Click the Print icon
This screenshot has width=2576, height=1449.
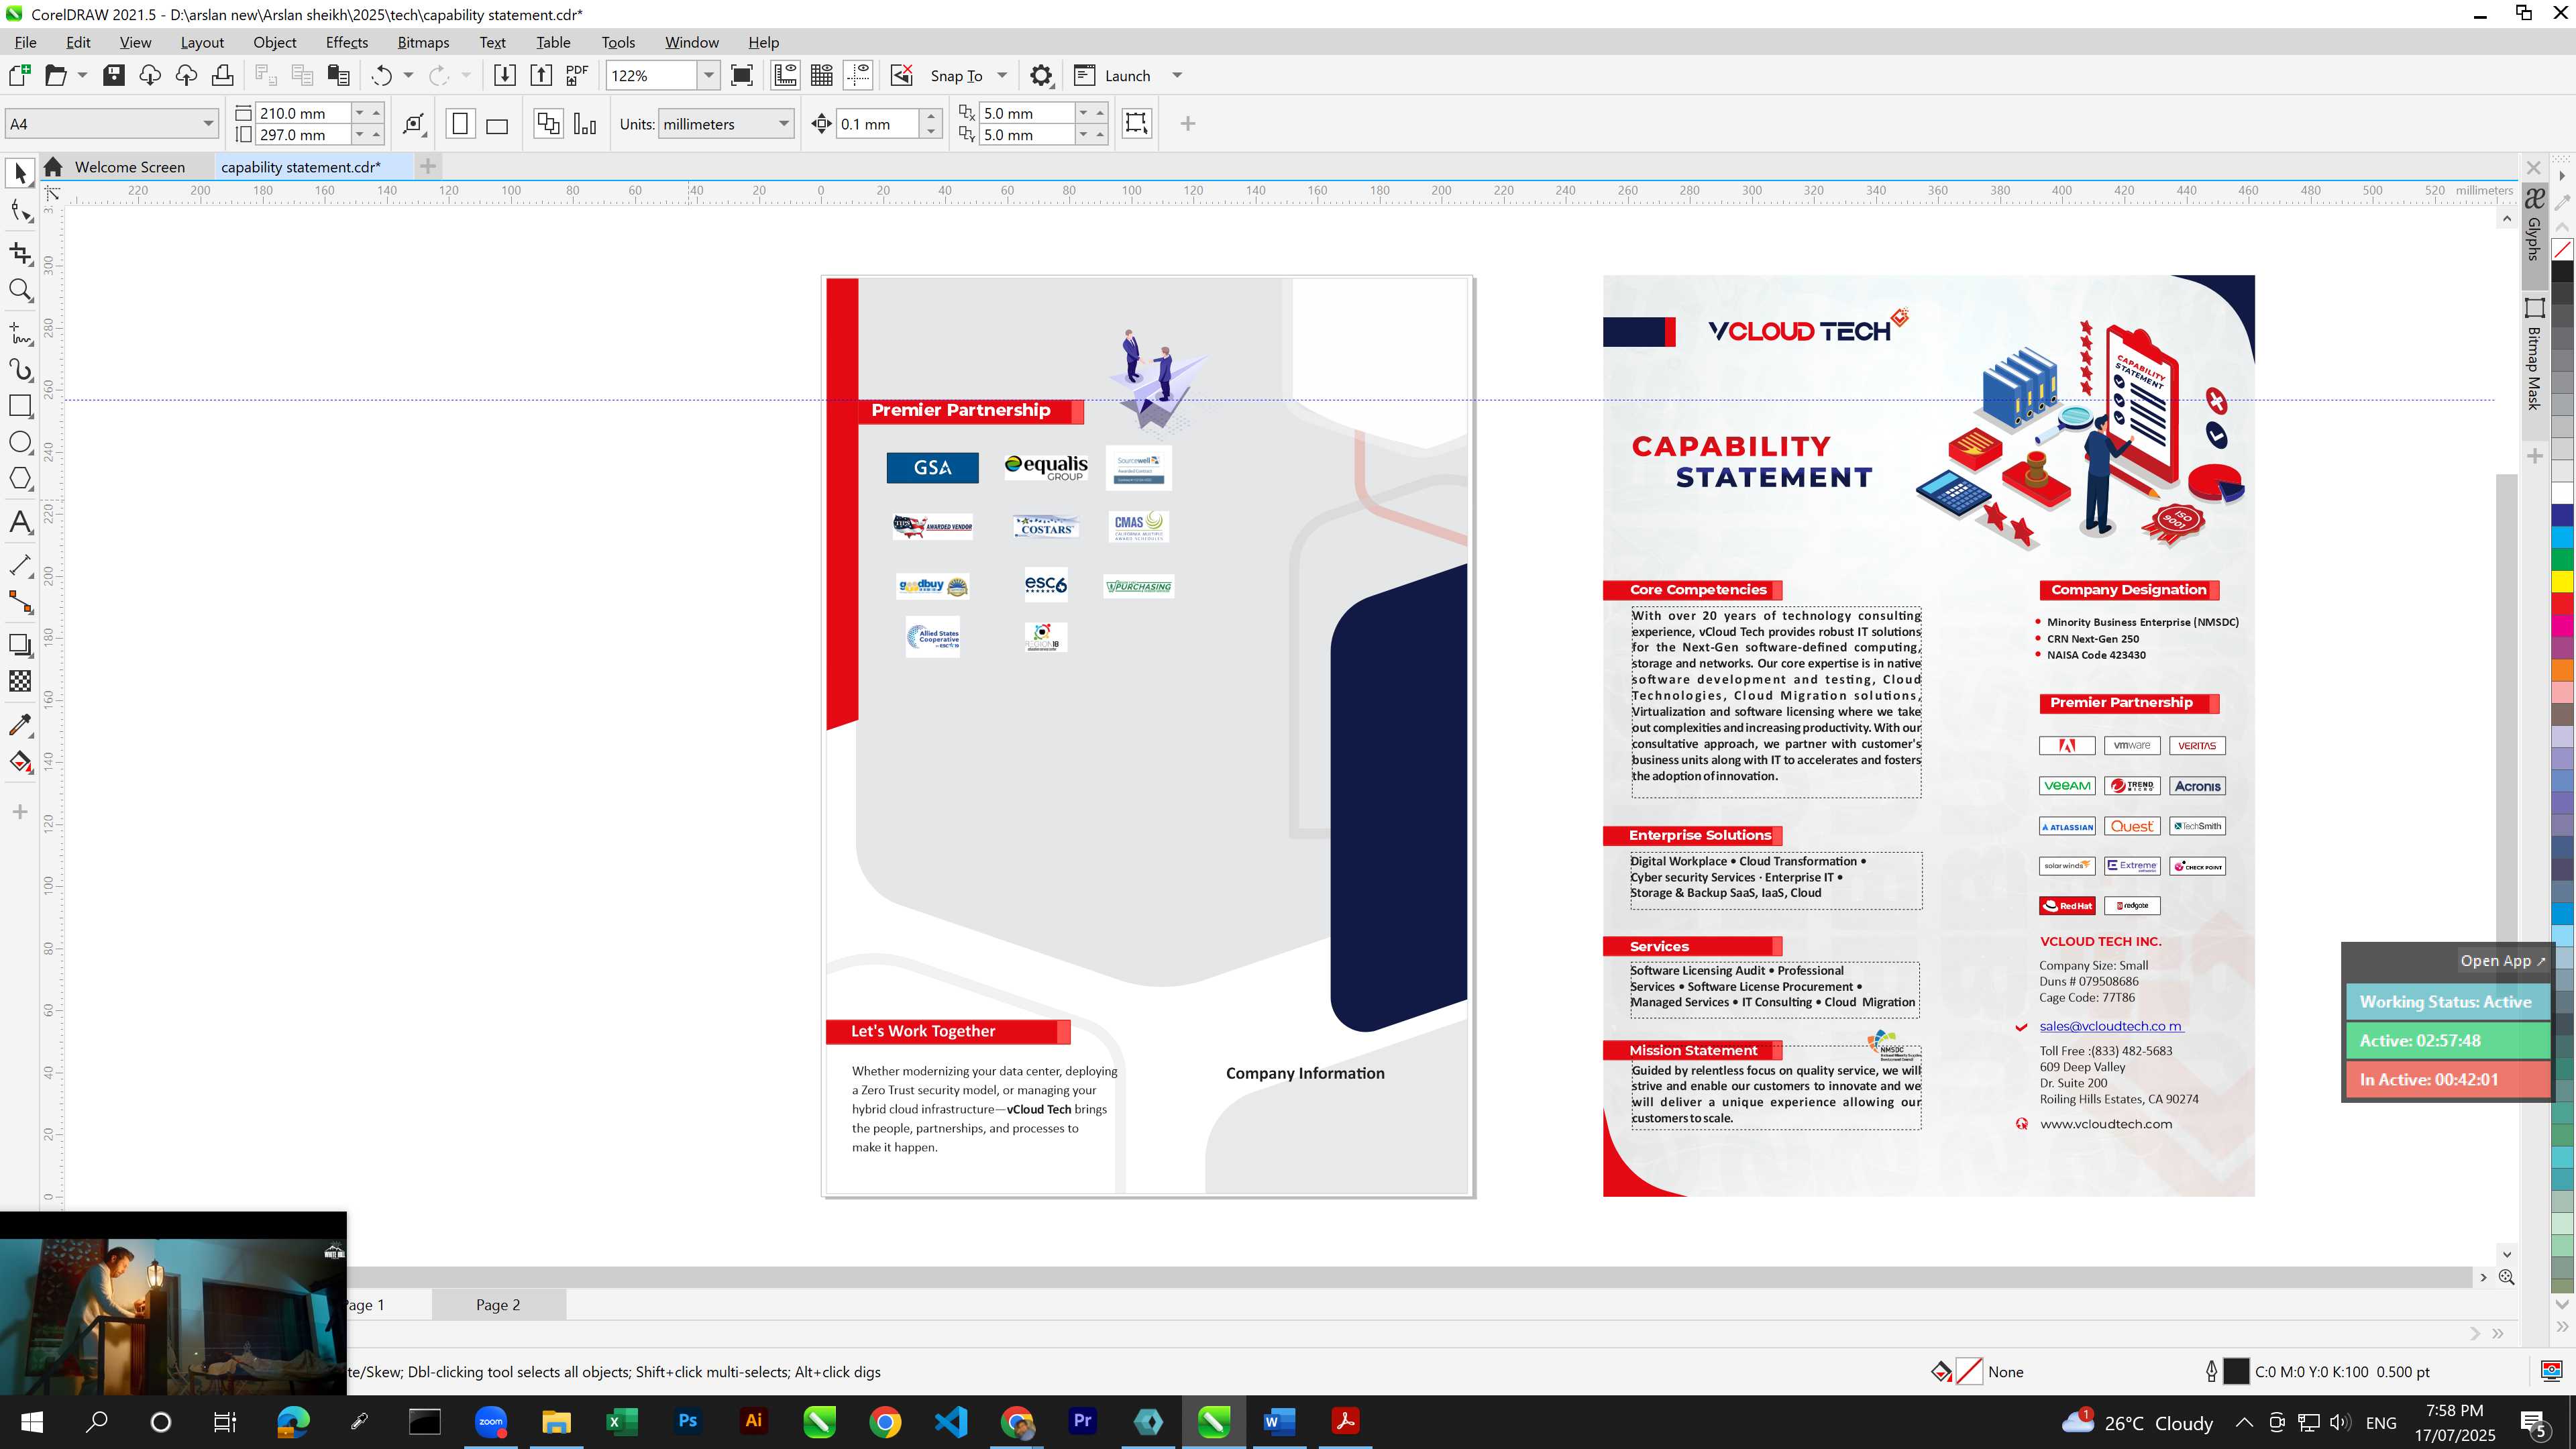click(222, 75)
